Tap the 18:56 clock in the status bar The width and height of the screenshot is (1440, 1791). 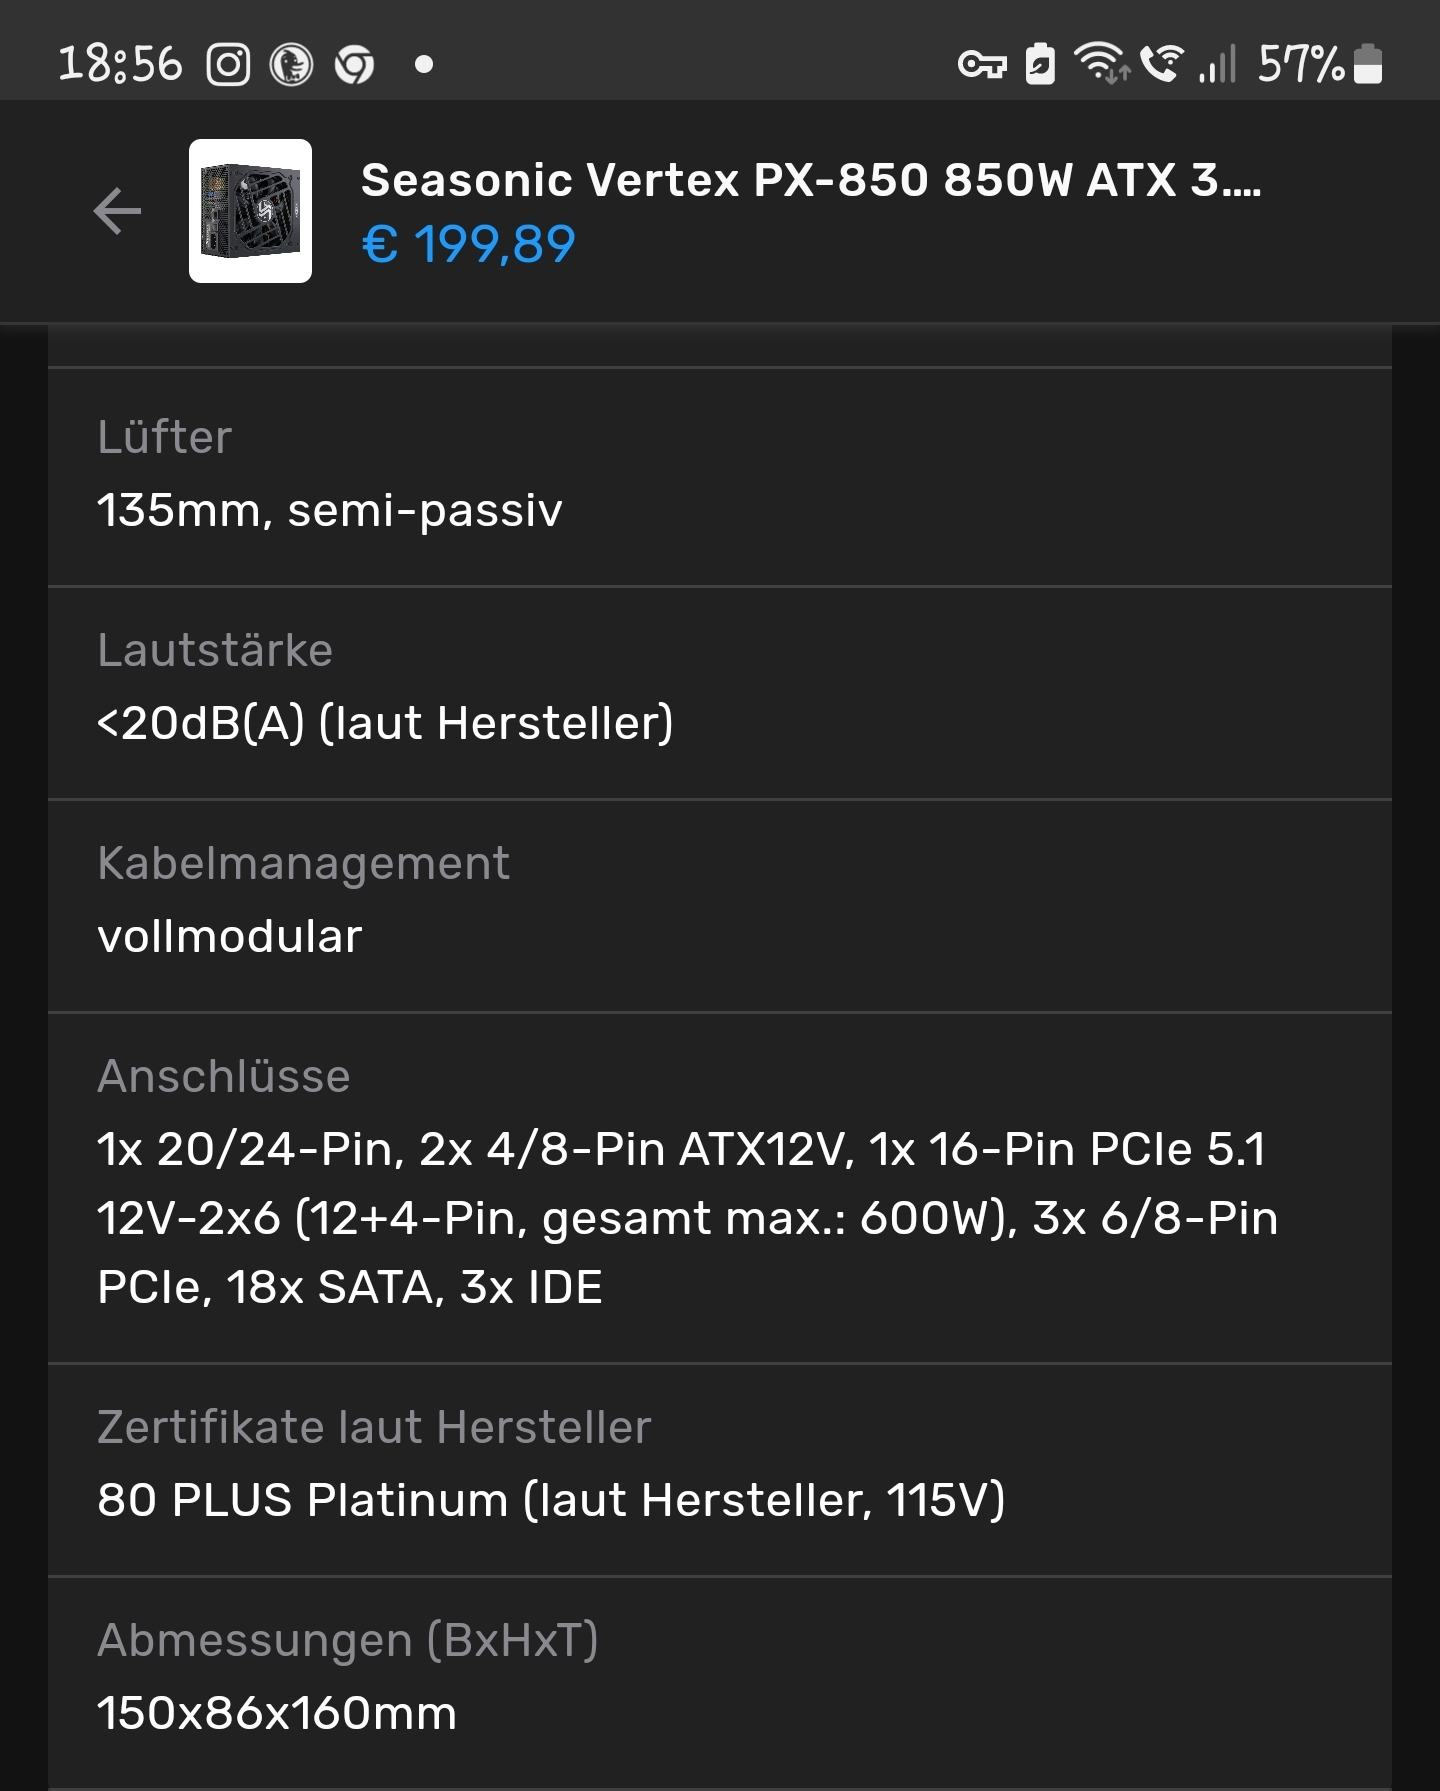[121, 65]
